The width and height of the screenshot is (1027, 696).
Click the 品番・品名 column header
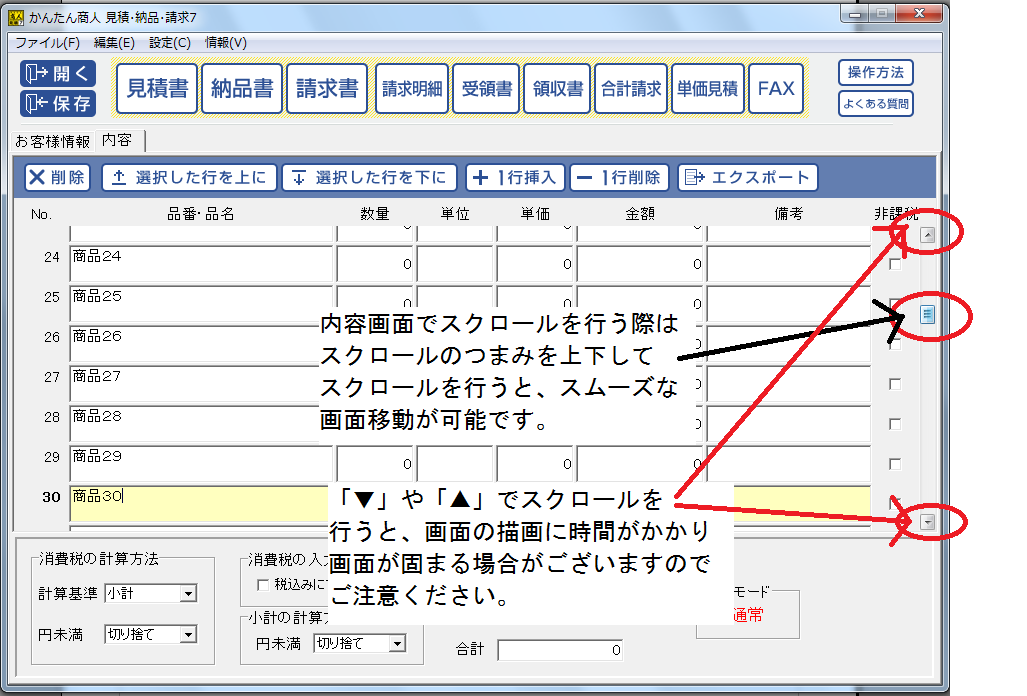click(200, 214)
